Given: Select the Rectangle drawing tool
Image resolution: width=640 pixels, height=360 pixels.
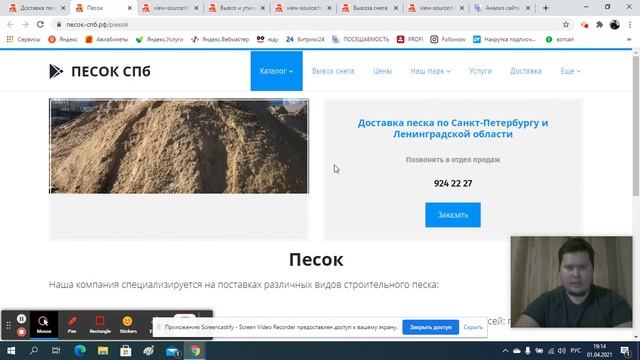Looking at the screenshot, I should tap(100, 324).
